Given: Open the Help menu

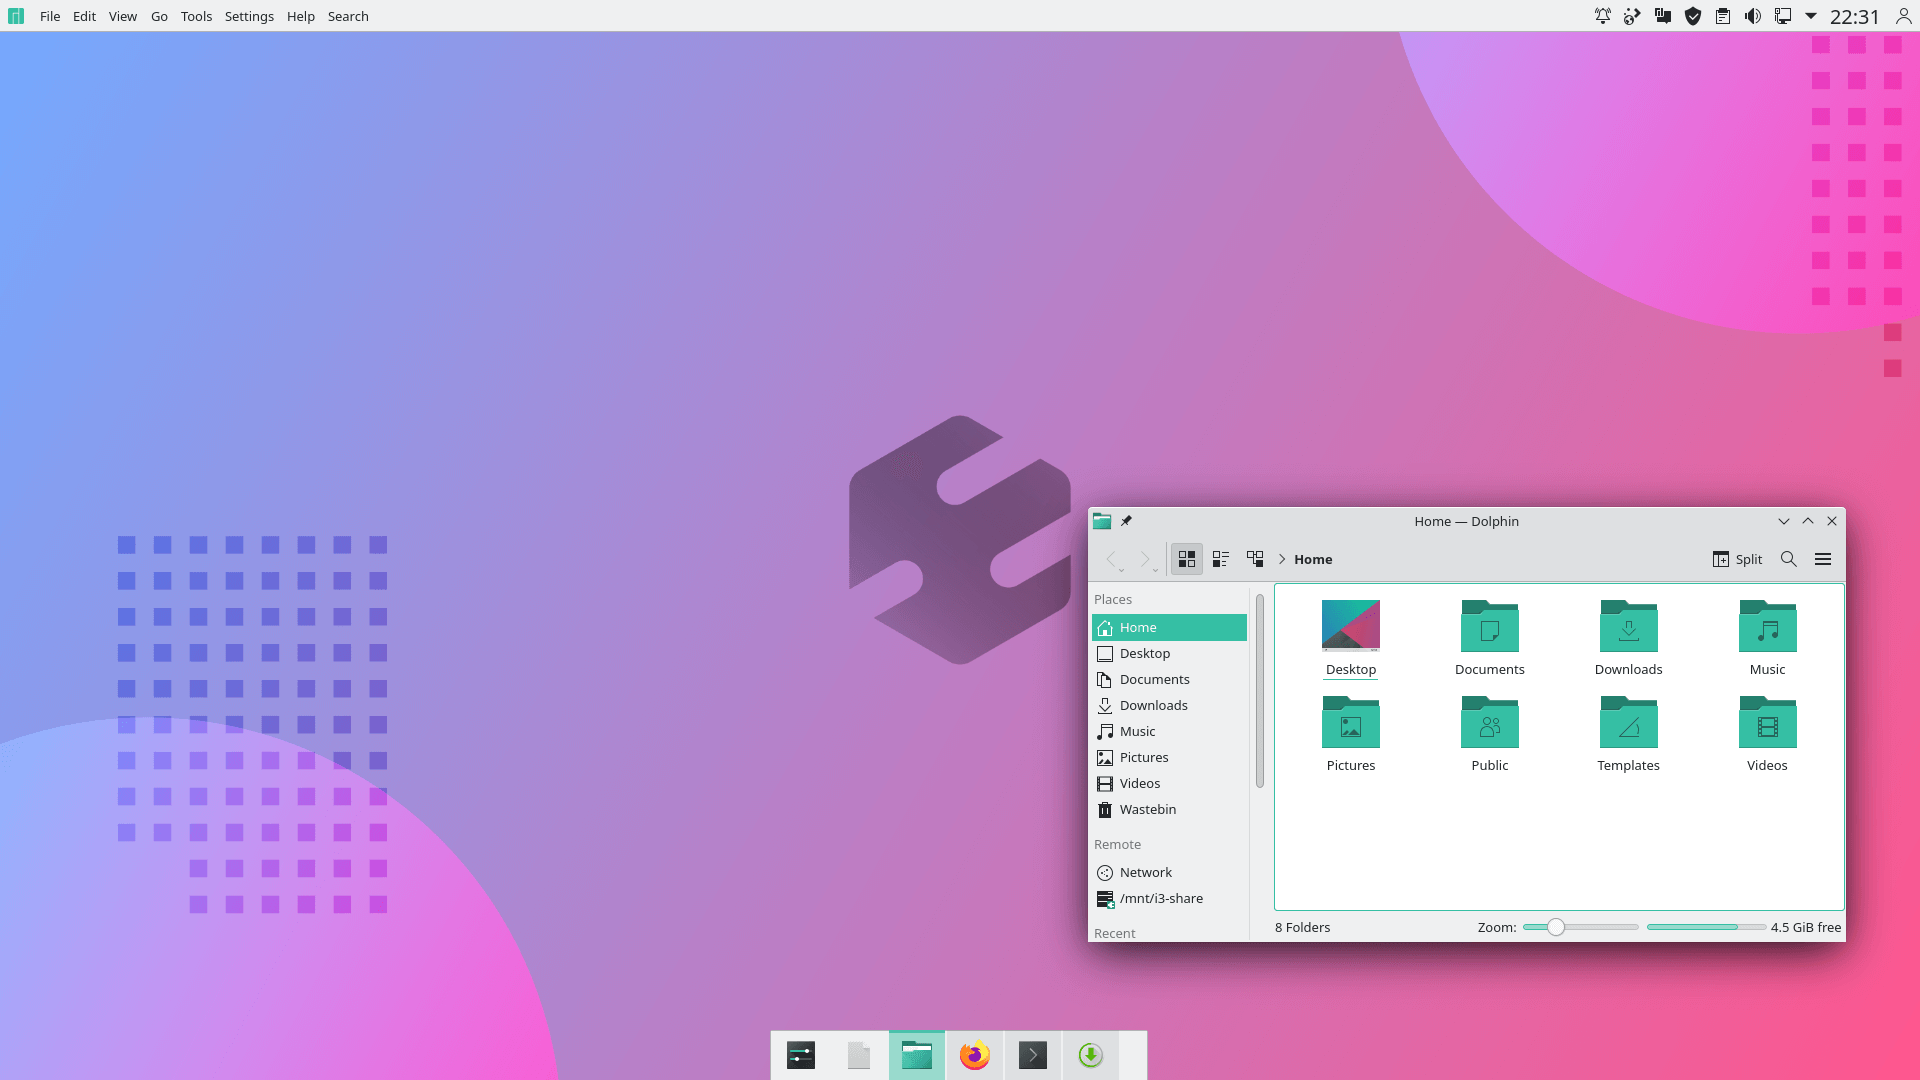Looking at the screenshot, I should point(300,16).
